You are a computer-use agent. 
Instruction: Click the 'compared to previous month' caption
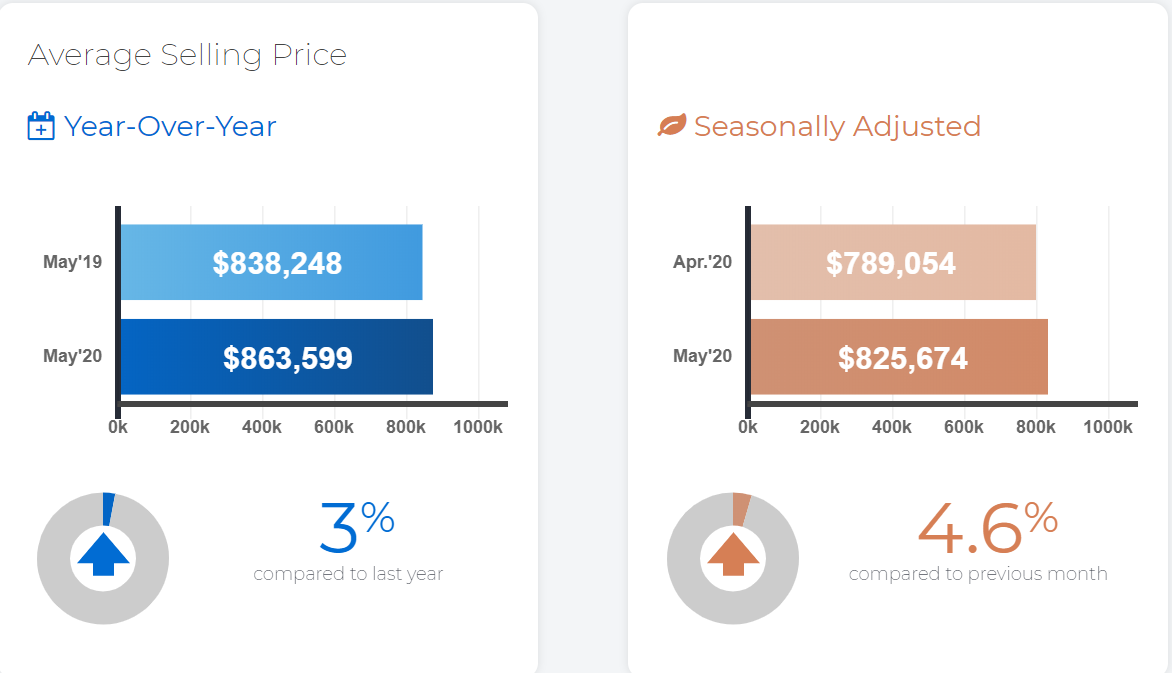point(978,574)
